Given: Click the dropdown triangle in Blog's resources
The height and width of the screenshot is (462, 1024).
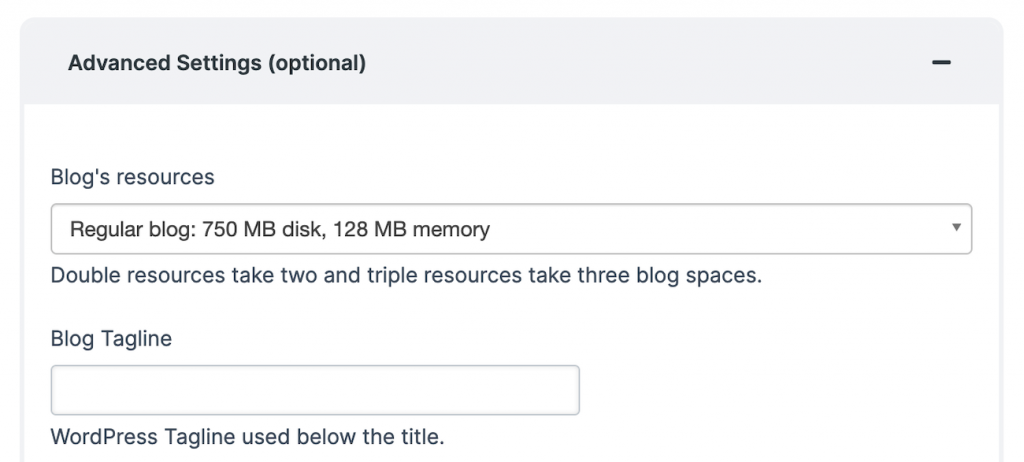Looking at the screenshot, I should 956,227.
